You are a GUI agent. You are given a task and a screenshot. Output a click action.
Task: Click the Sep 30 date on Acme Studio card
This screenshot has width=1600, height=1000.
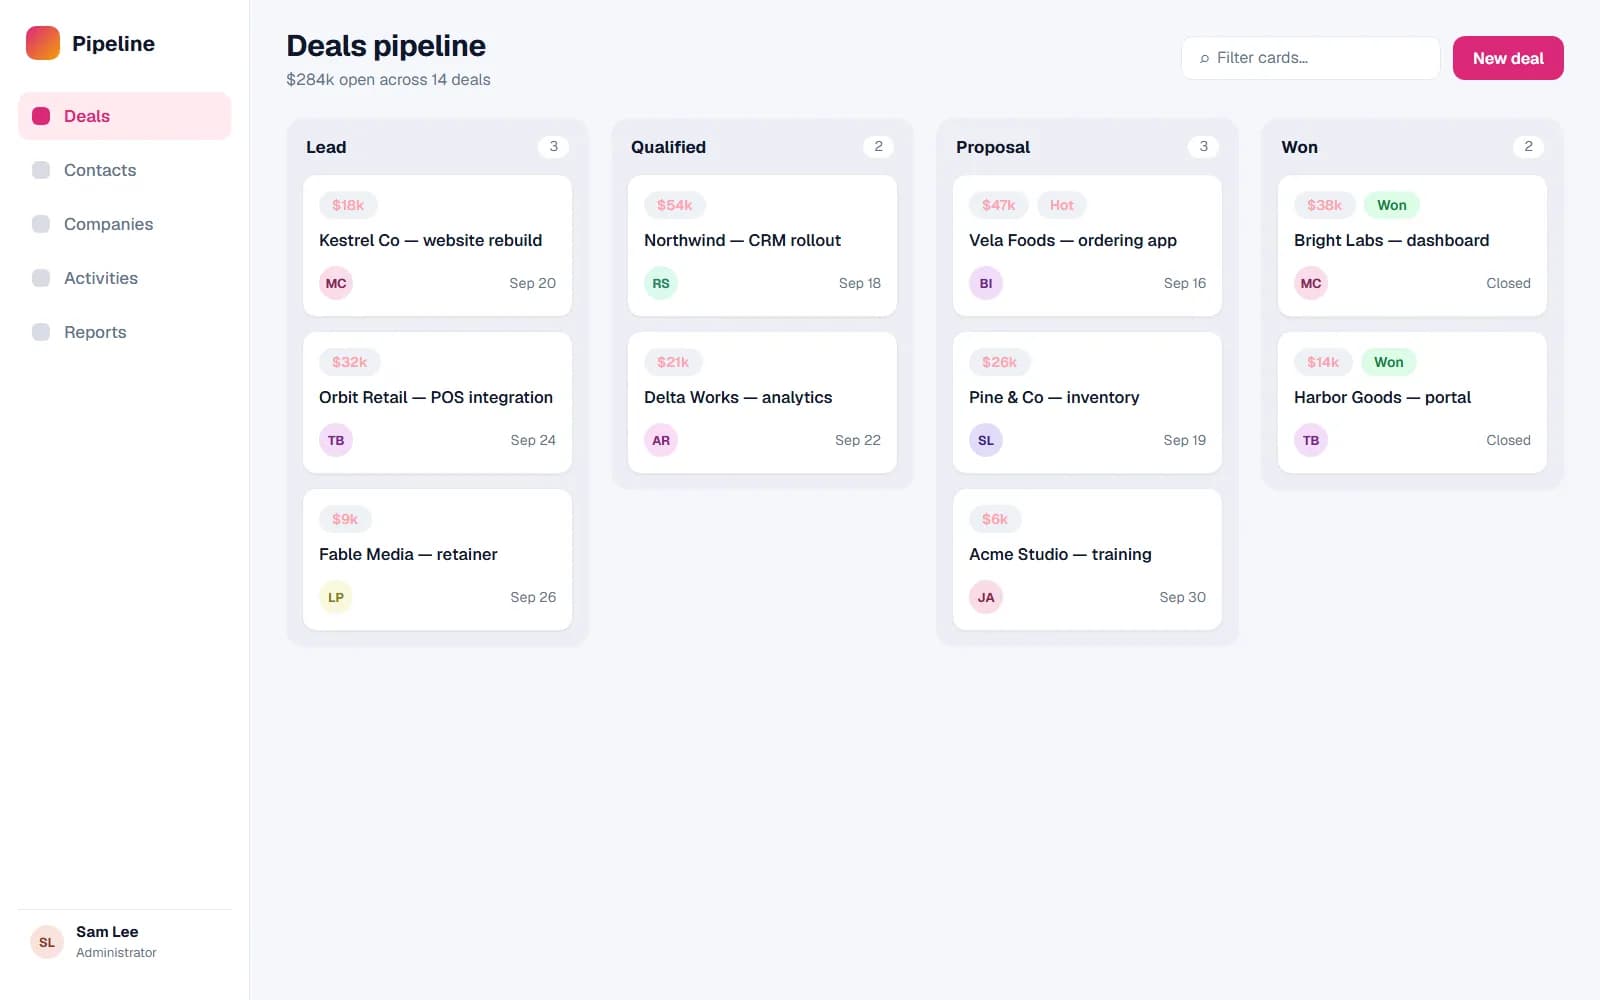click(x=1183, y=597)
